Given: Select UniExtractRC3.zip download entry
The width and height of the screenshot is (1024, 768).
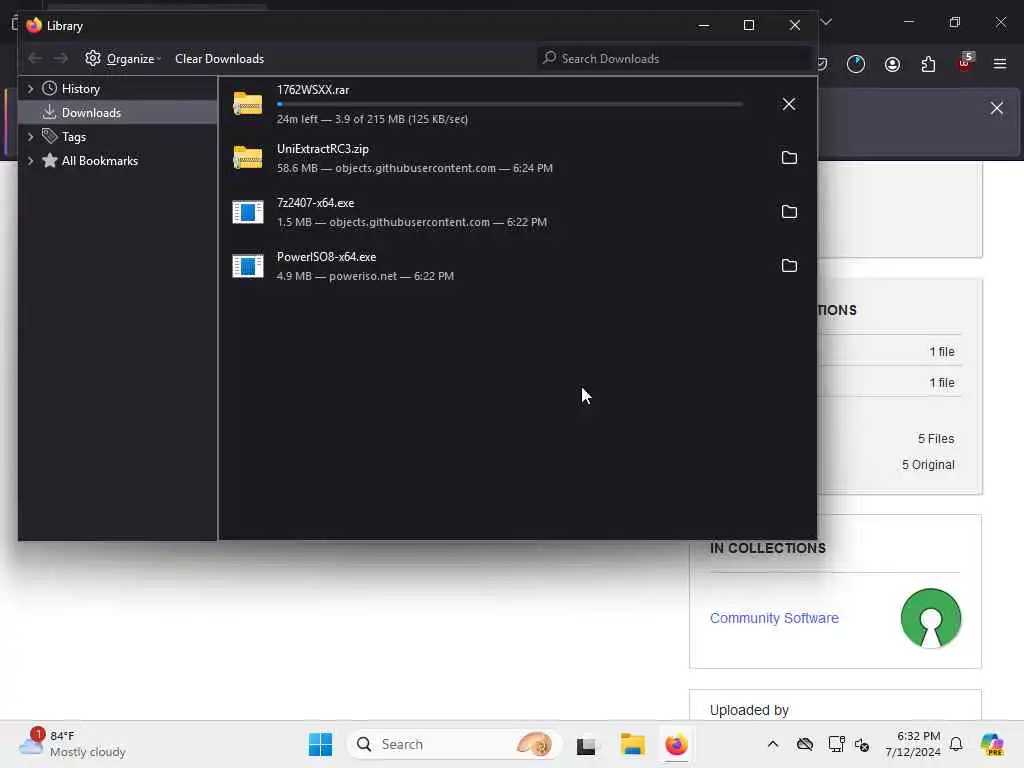Looking at the screenshot, I should coord(517,158).
